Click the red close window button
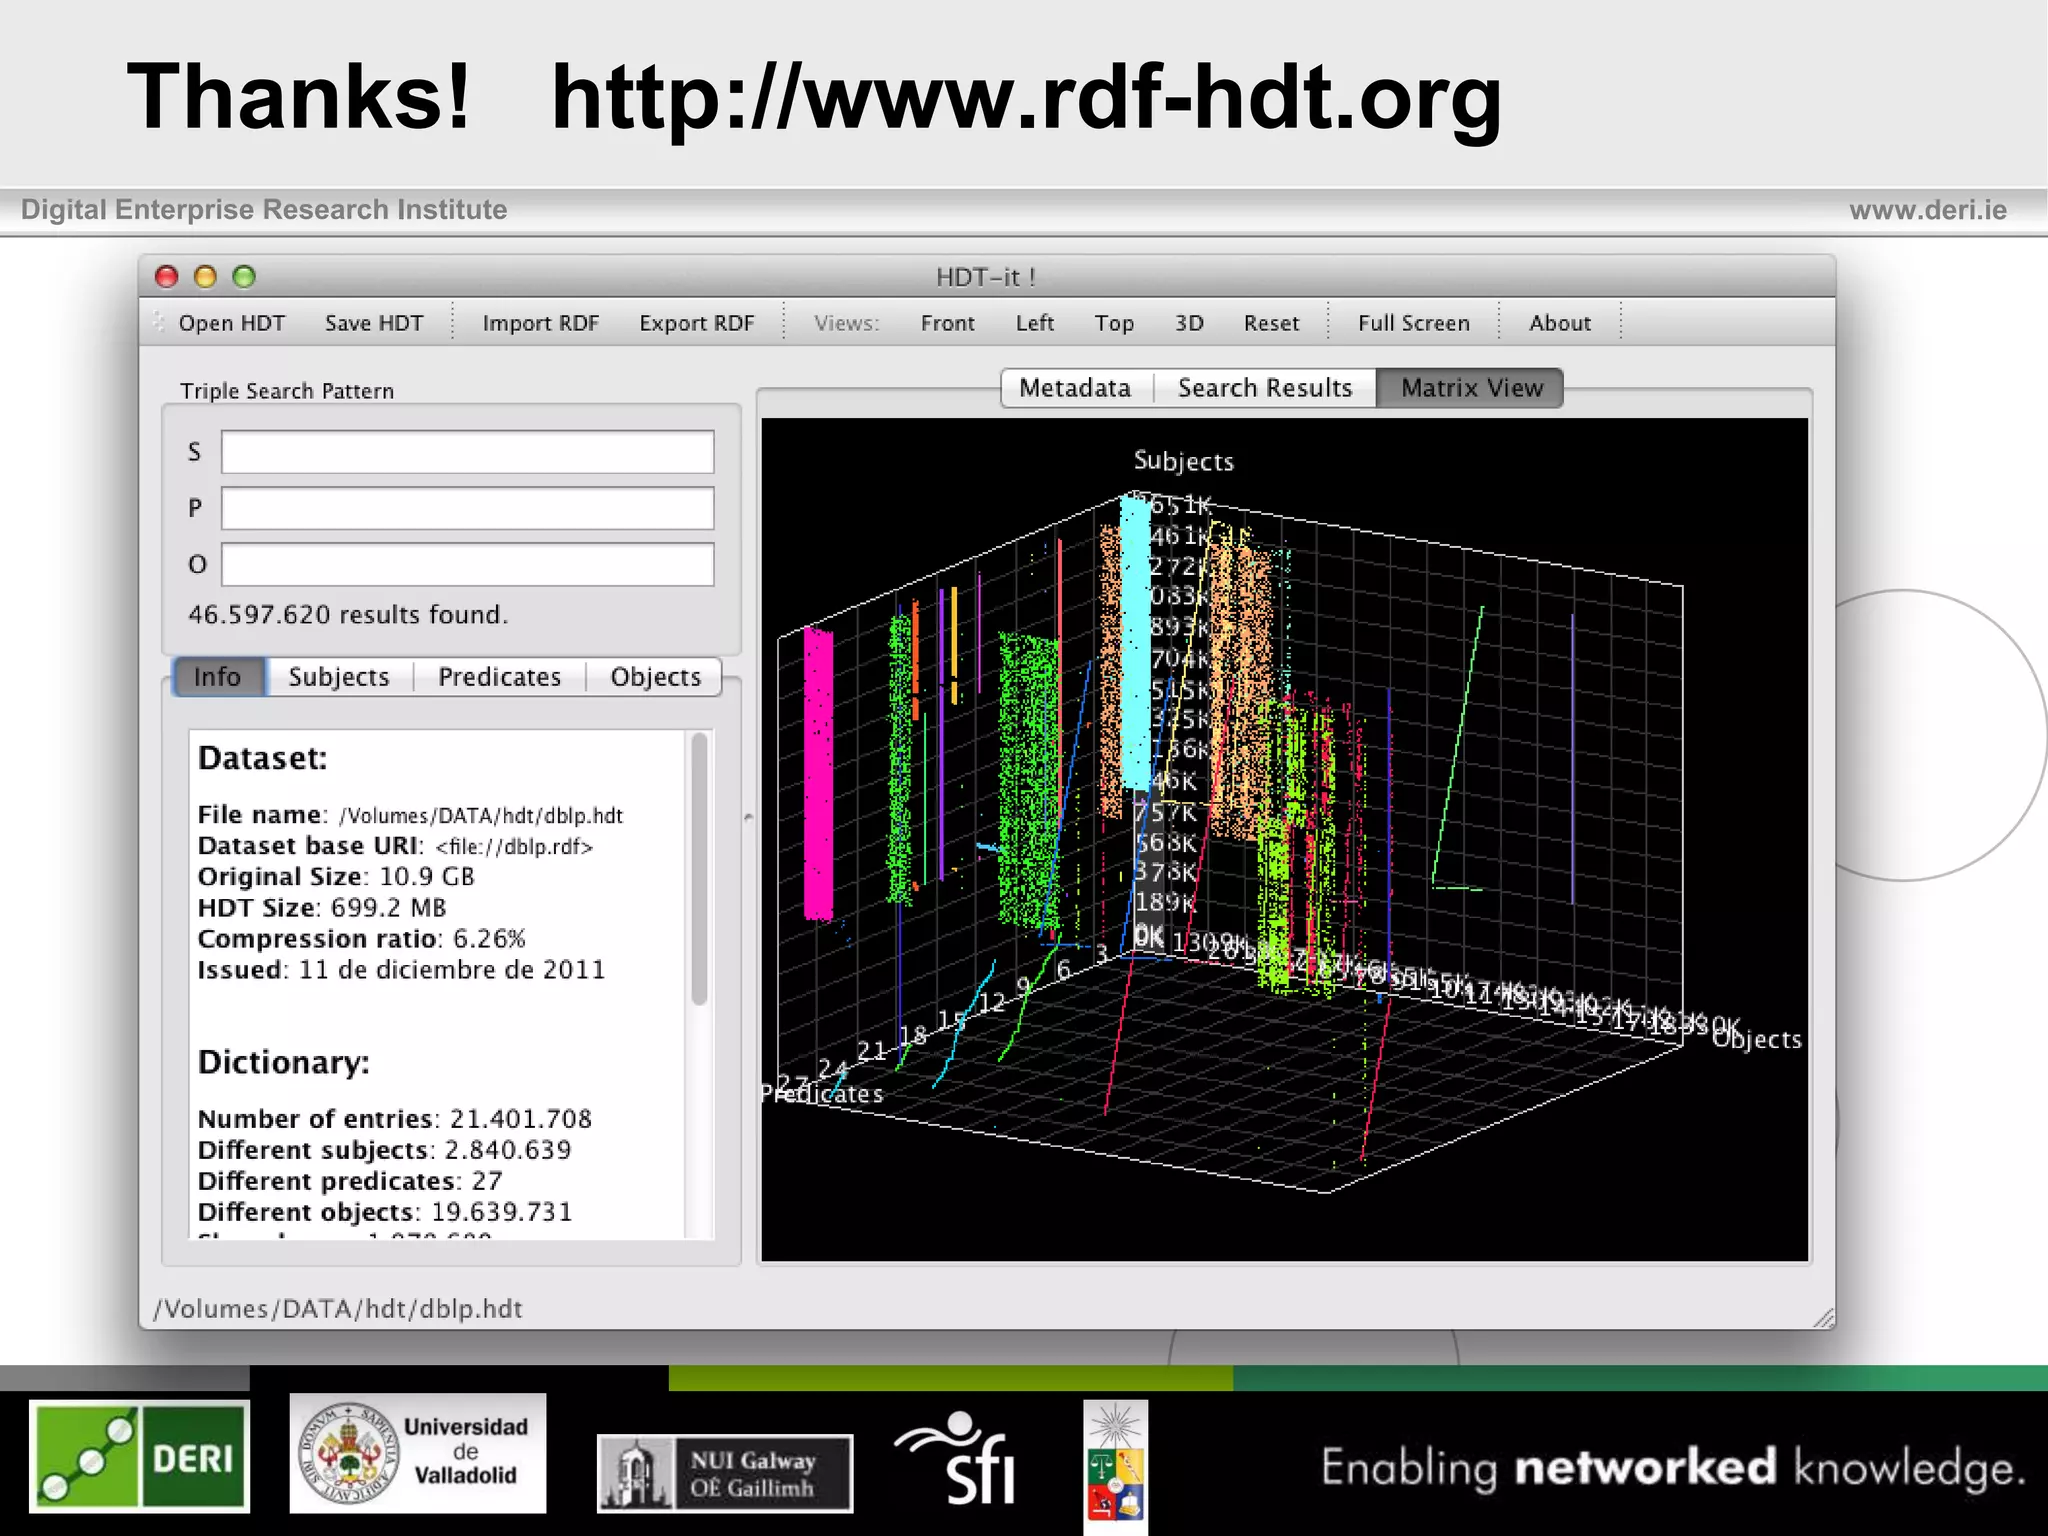 (167, 277)
